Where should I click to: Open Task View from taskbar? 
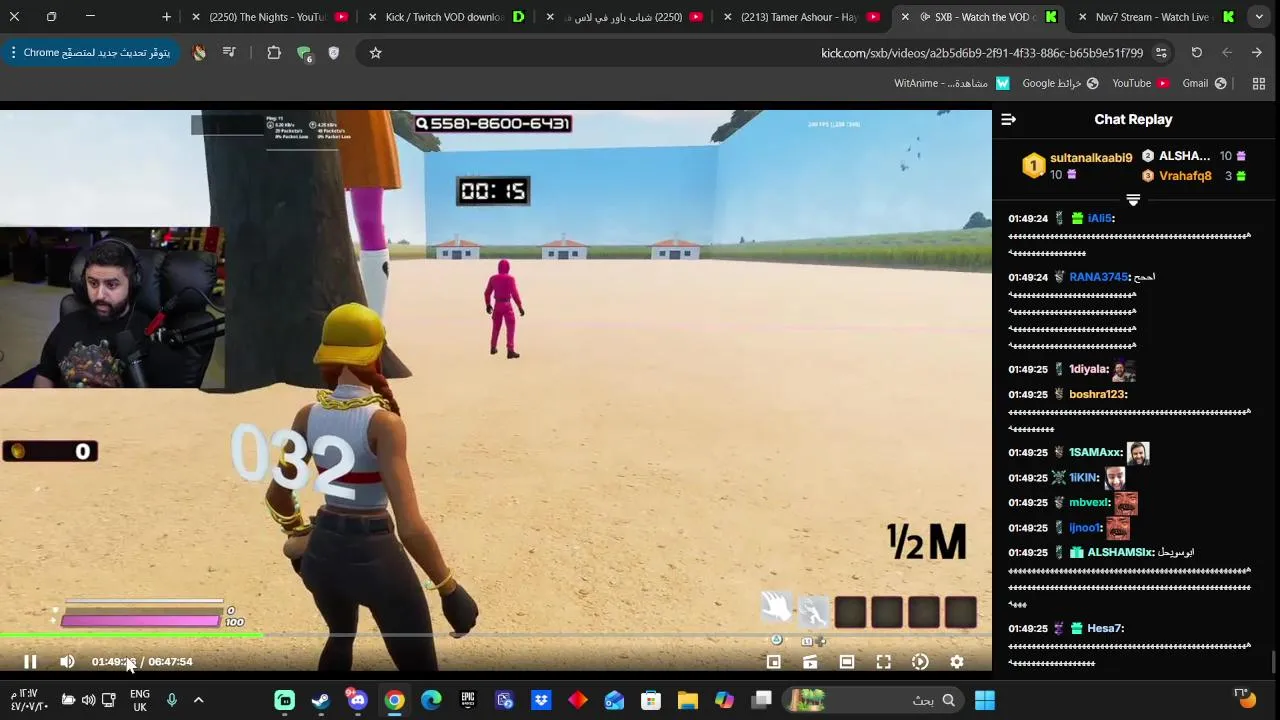(x=762, y=700)
